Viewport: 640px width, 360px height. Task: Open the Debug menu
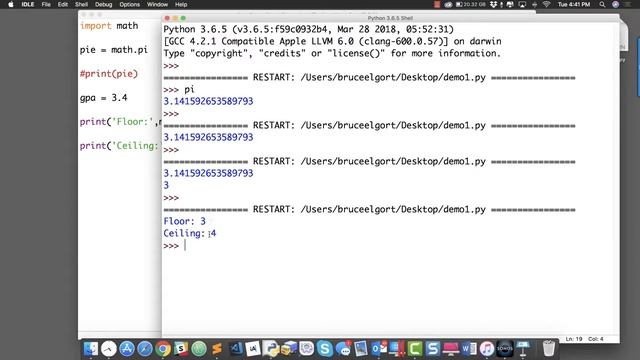click(104, 4)
